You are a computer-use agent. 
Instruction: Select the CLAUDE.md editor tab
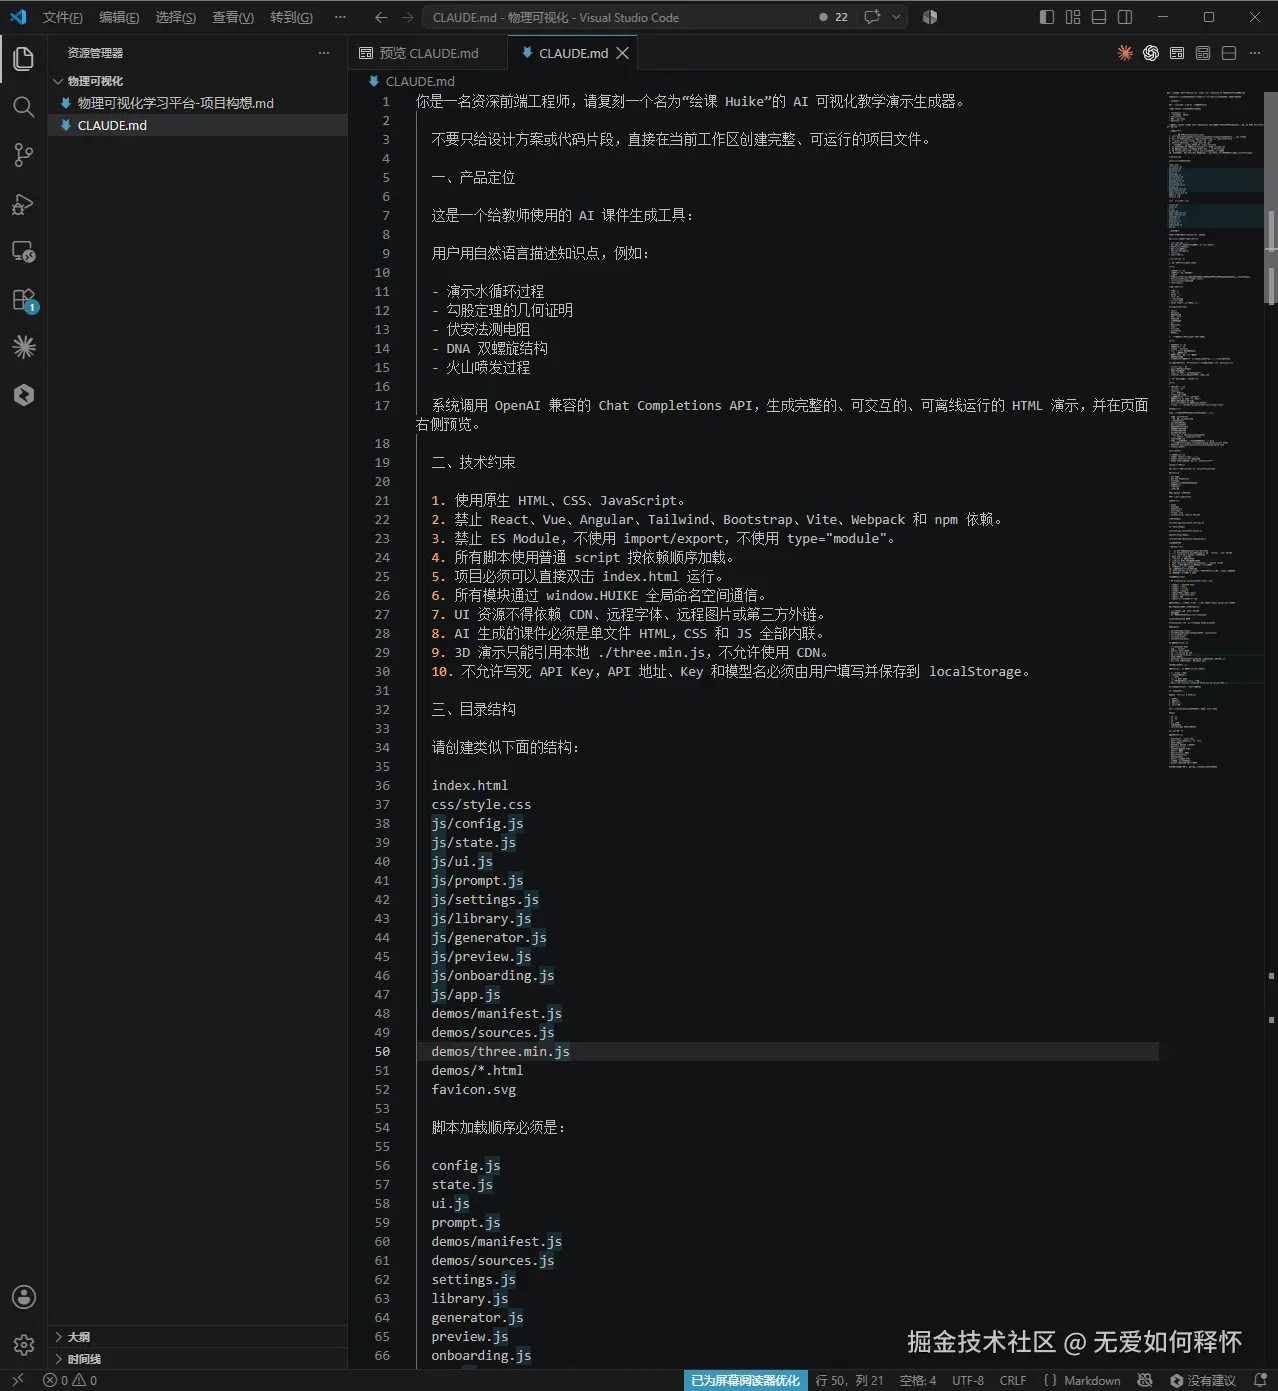pyautogui.click(x=573, y=53)
